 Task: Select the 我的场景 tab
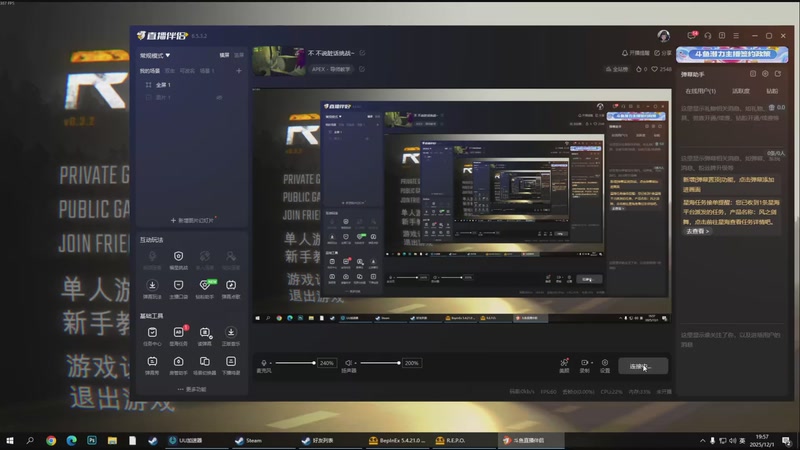[149, 71]
